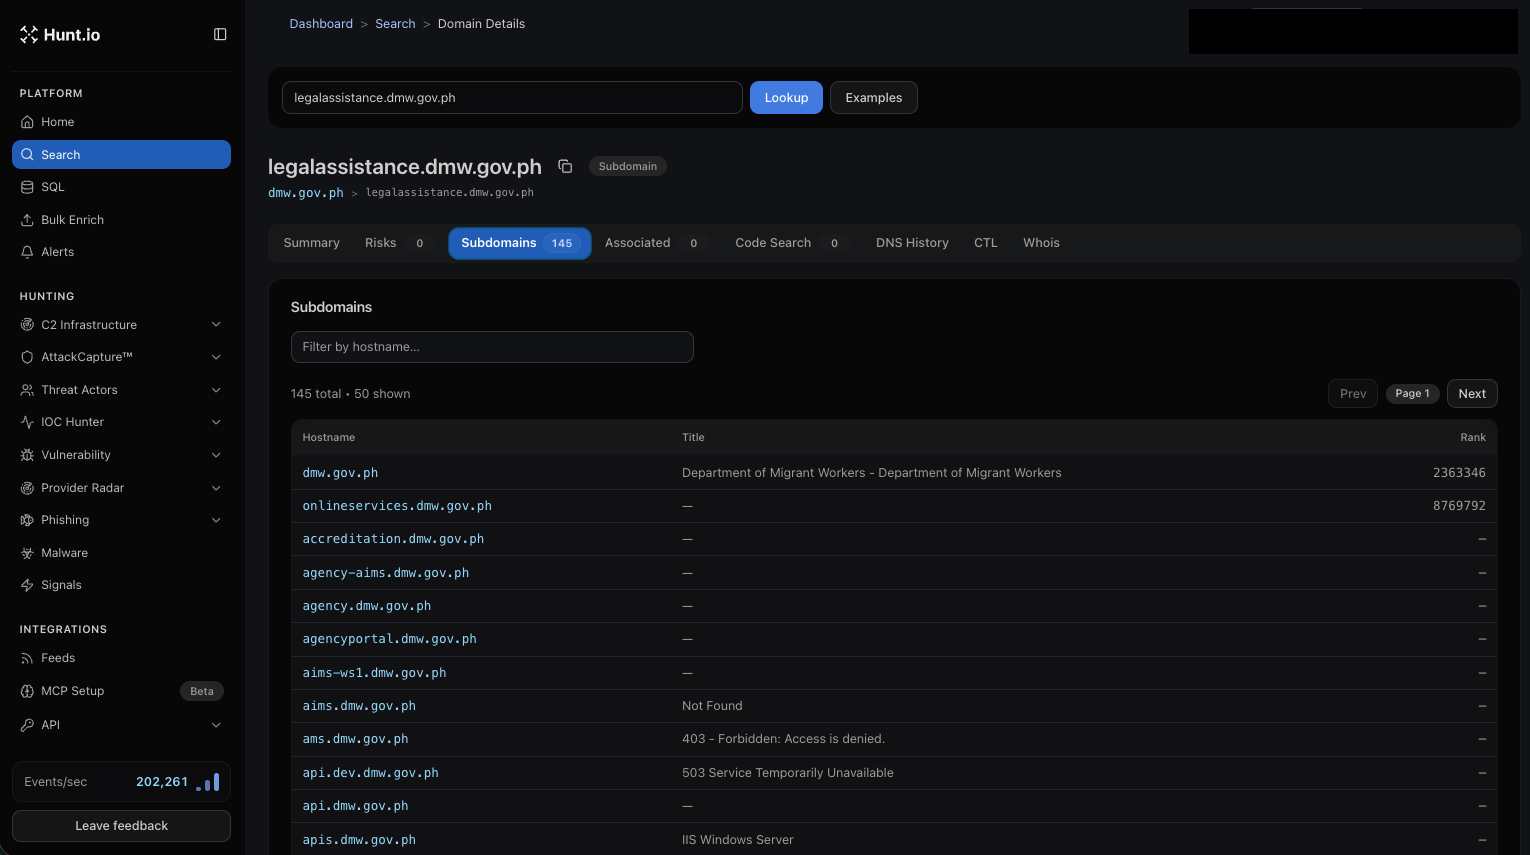Open Search breadcrumb link
The image size is (1530, 855).
[x=395, y=24]
